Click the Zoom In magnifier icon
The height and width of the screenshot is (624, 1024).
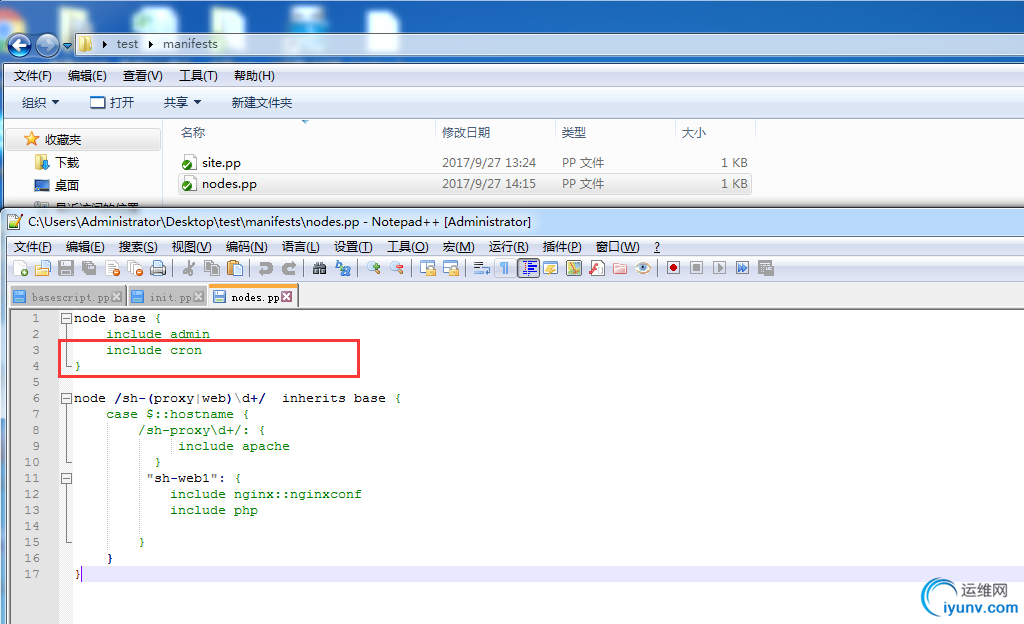point(374,268)
